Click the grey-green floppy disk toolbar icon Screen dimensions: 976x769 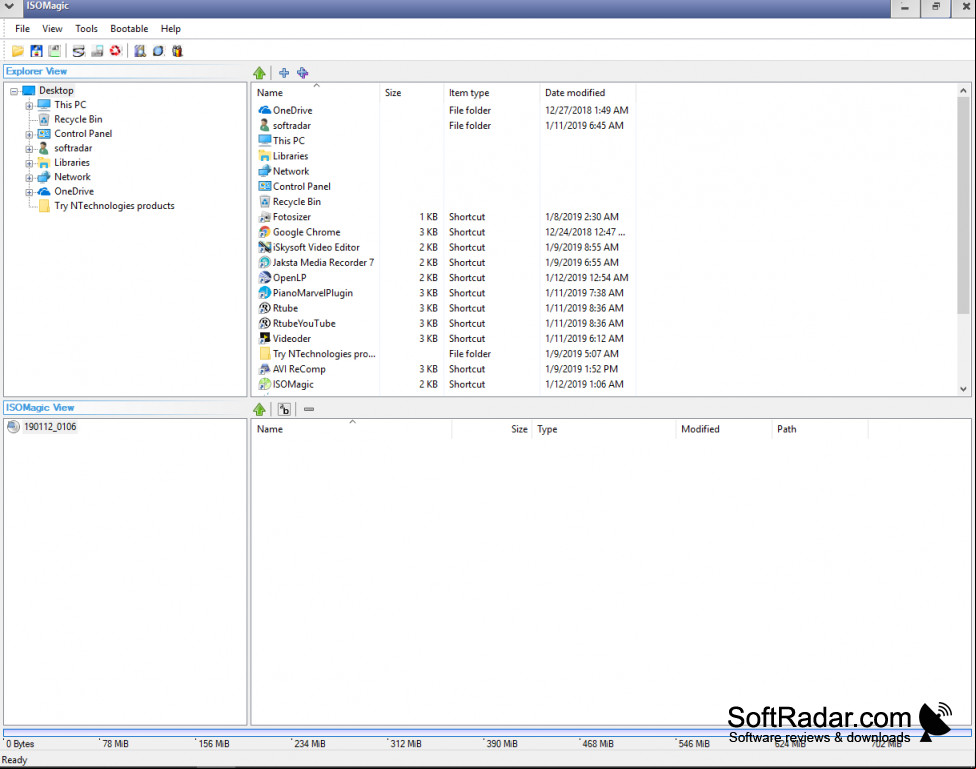tap(55, 51)
